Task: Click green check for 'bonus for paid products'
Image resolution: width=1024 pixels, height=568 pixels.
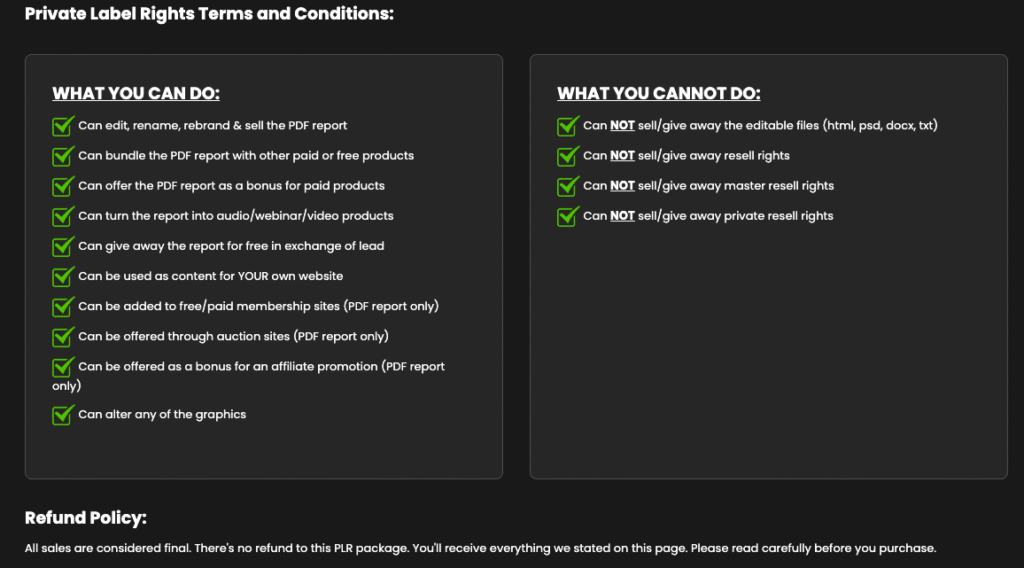Action: point(63,185)
